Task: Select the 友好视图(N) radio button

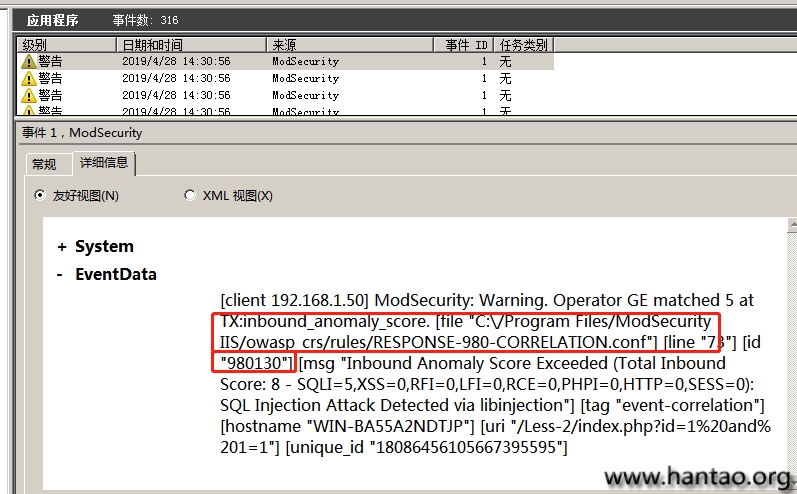Action: 40,196
